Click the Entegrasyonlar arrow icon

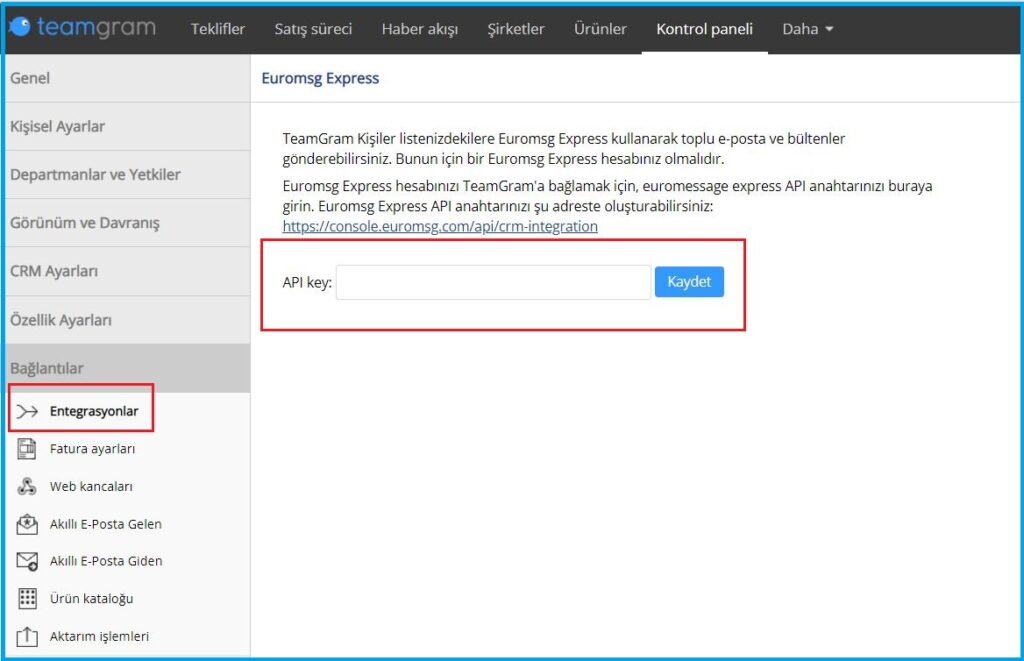coord(27,411)
